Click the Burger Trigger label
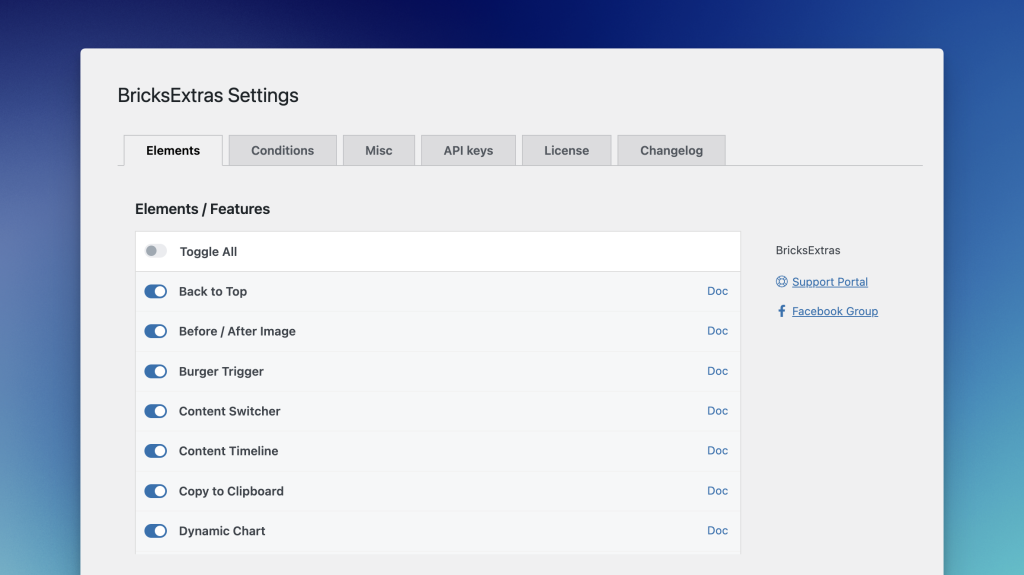Screen dimensions: 1024x575 click(221, 371)
